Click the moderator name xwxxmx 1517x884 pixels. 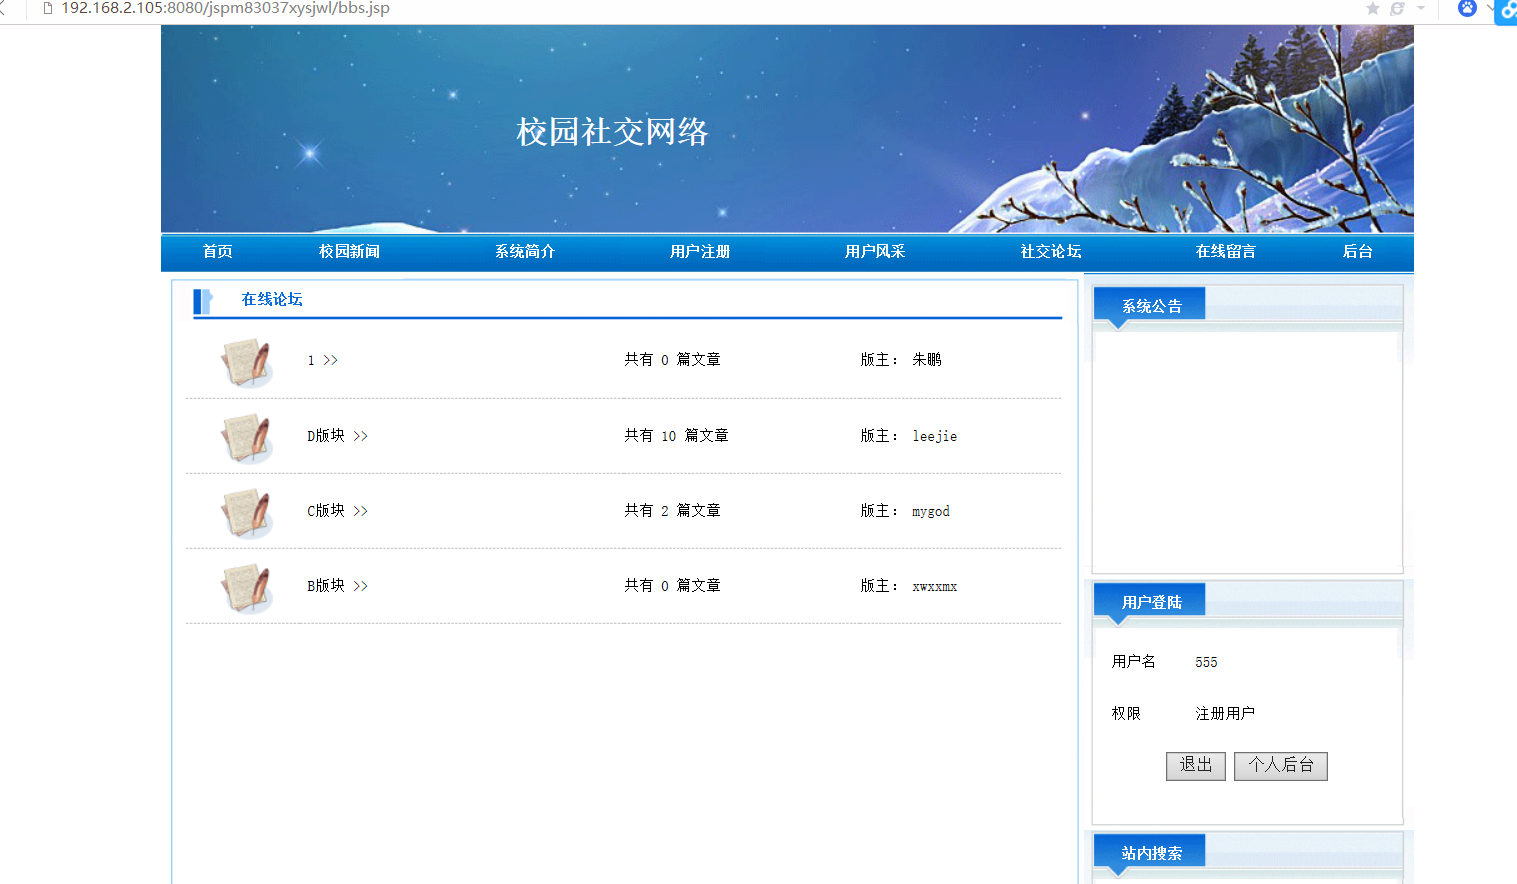click(x=935, y=586)
